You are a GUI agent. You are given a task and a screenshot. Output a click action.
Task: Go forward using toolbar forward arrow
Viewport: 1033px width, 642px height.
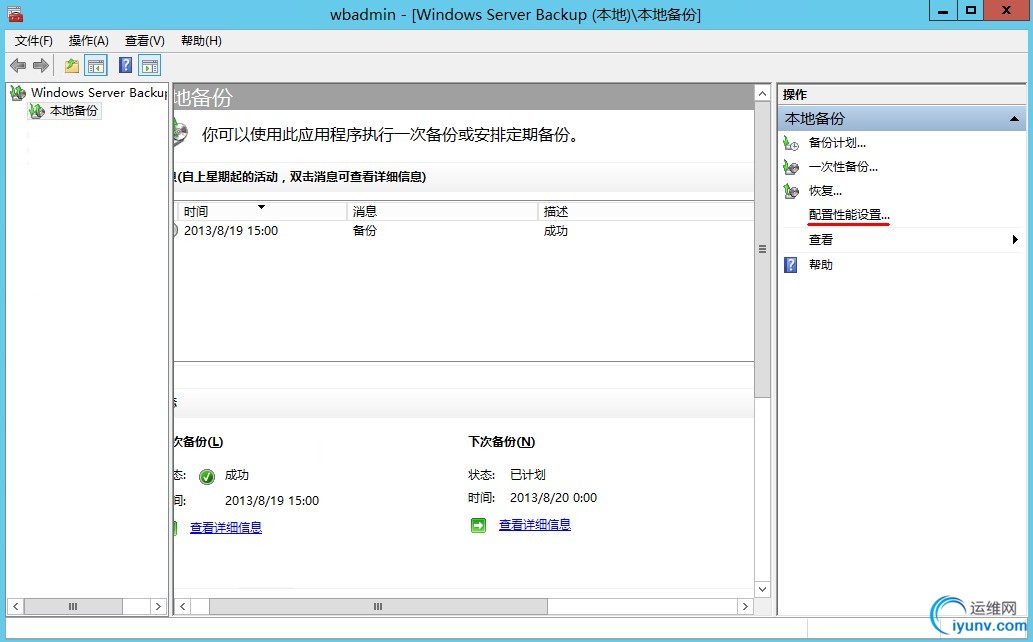pyautogui.click(x=41, y=65)
